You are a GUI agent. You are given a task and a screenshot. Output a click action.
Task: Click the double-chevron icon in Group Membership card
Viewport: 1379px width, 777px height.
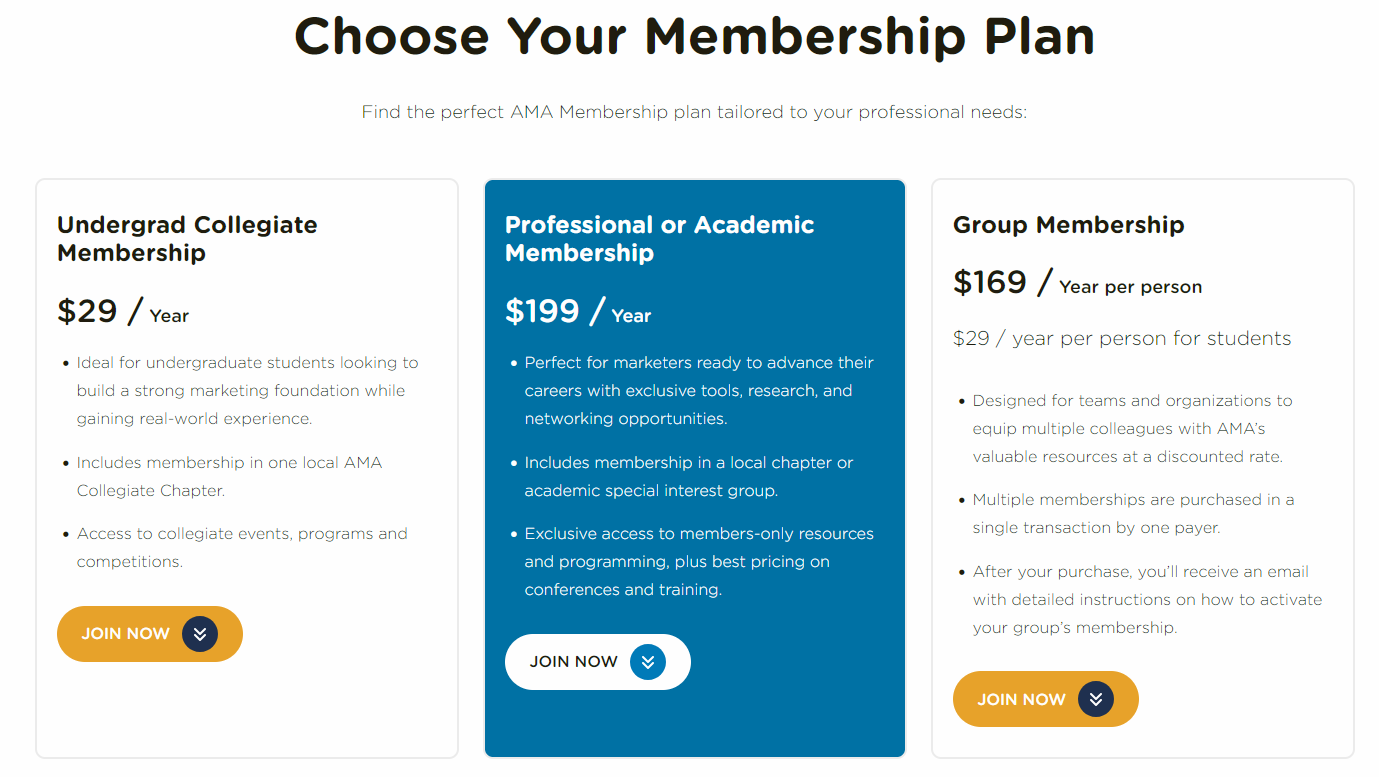click(1096, 699)
